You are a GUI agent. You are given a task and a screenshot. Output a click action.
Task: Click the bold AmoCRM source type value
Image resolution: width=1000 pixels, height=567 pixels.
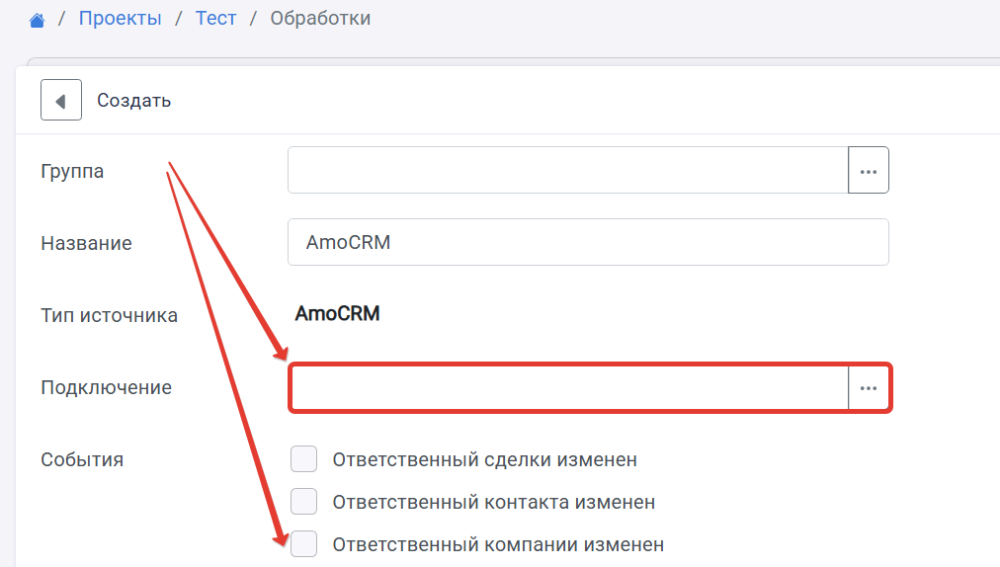[337, 314]
